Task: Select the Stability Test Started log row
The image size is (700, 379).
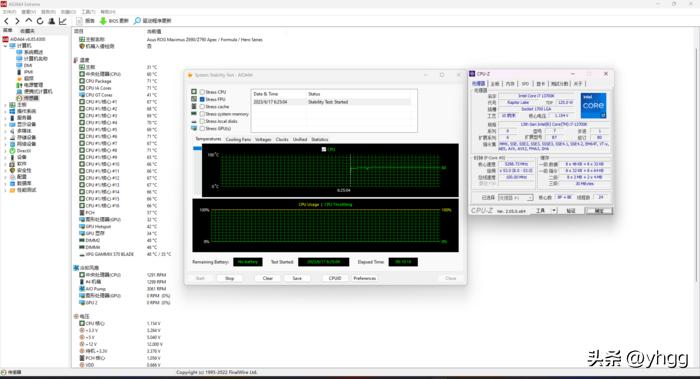Action: point(331,102)
